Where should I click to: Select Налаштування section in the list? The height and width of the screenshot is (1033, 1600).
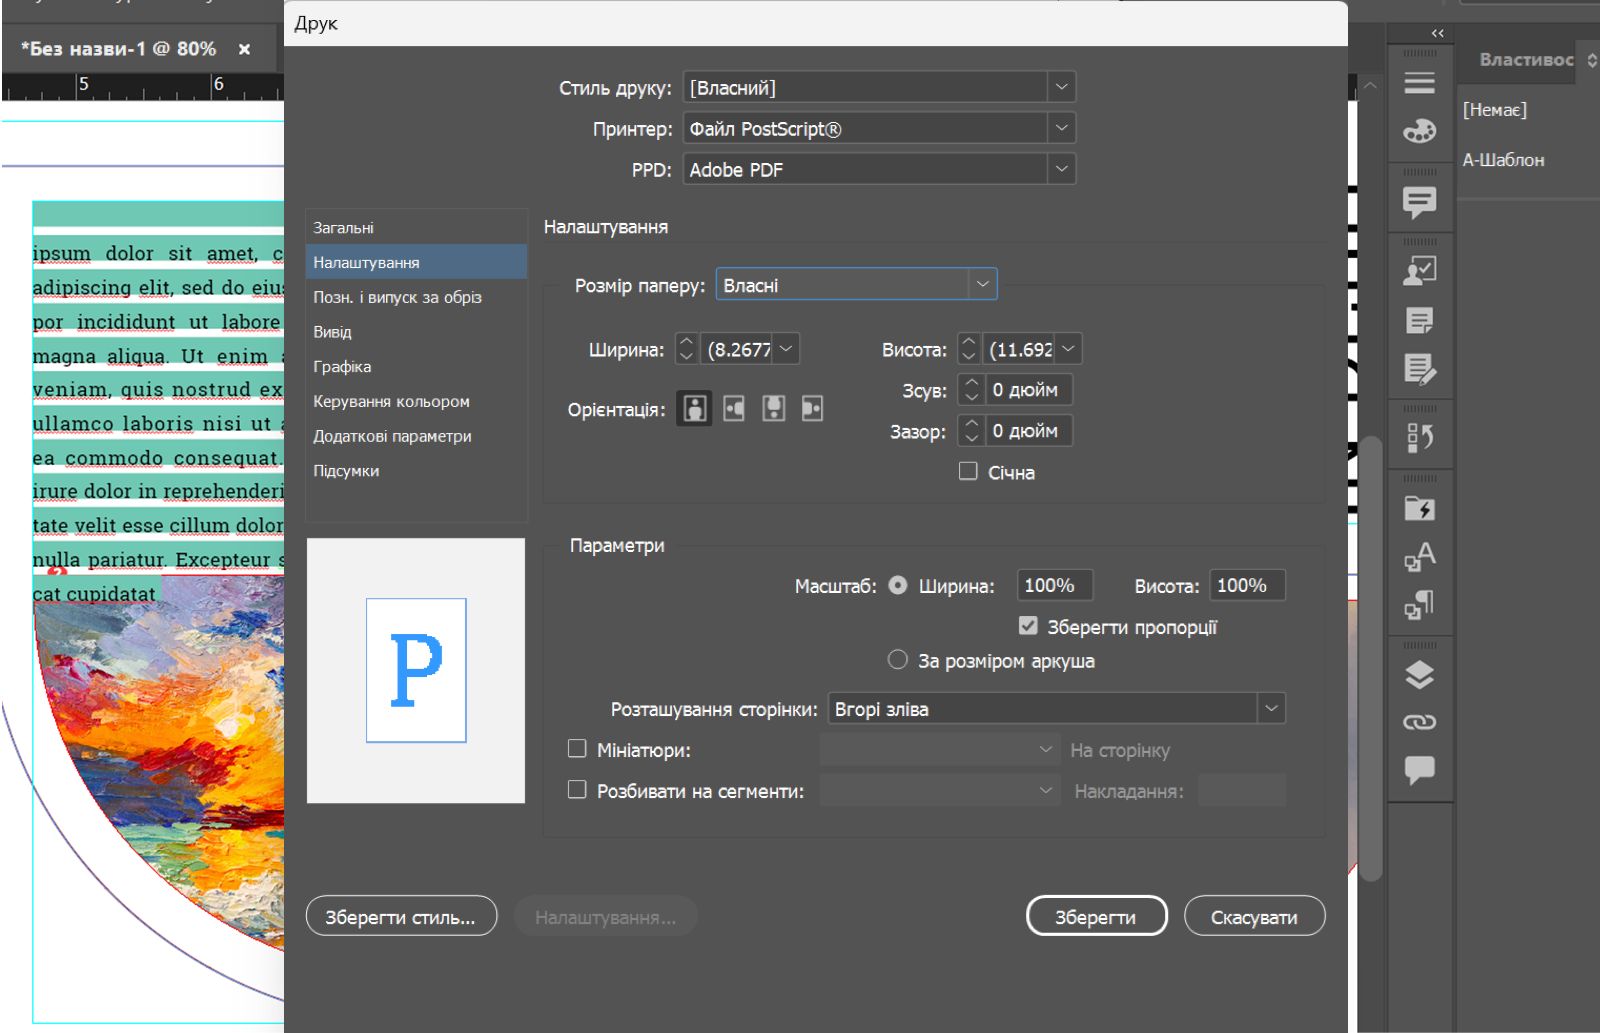pyautogui.click(x=416, y=262)
